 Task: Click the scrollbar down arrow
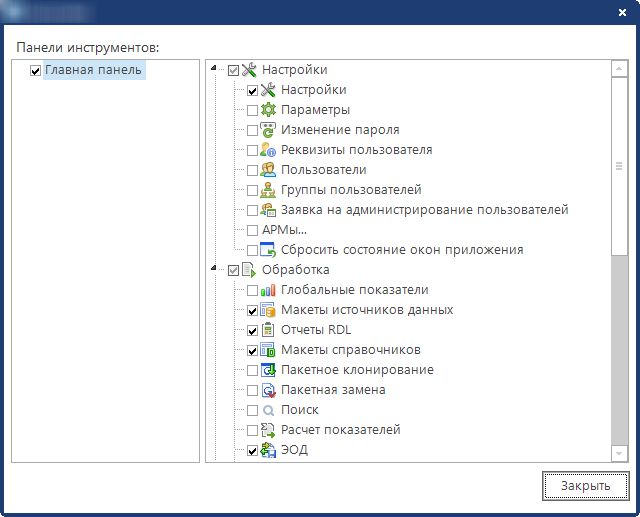point(619,453)
